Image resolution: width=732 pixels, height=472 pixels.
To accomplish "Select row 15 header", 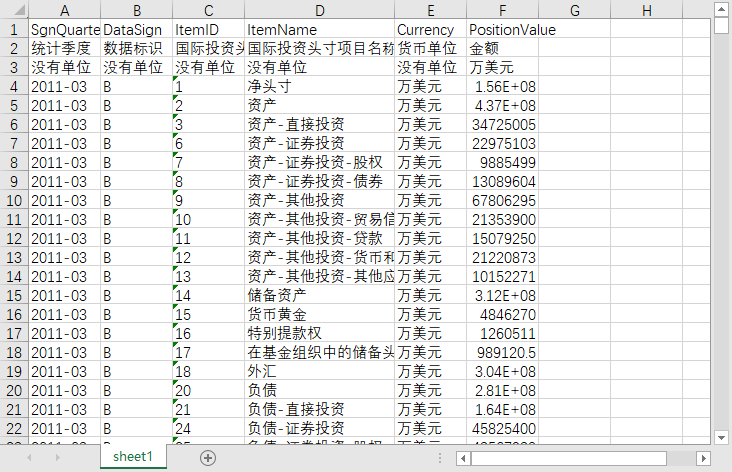I will 14,296.
